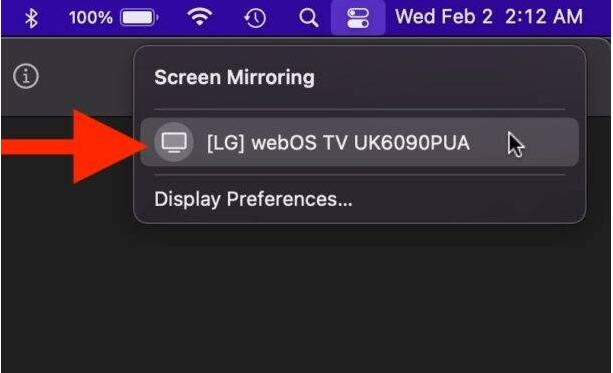Click the 2:12 AM clock

(544, 17)
